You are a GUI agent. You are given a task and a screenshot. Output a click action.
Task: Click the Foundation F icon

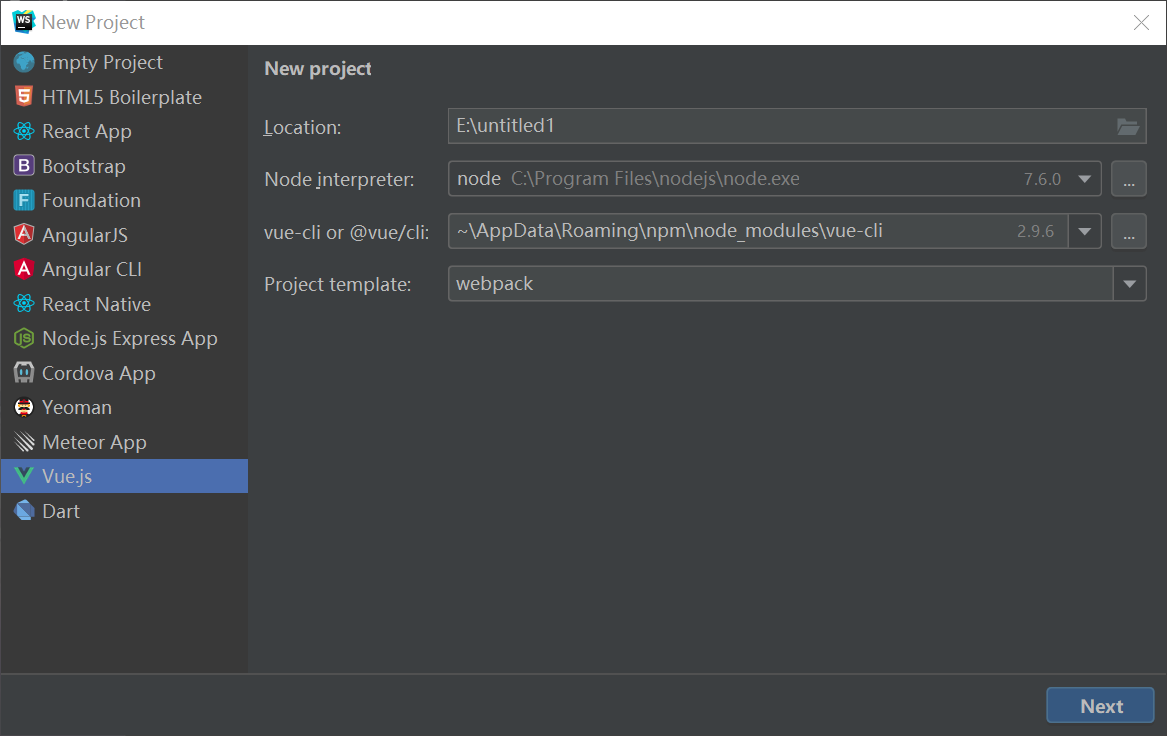tap(24, 200)
